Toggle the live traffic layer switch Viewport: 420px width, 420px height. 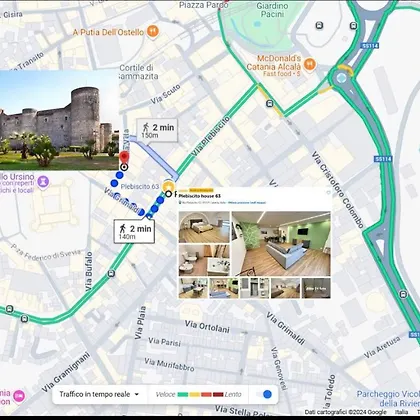264,394
